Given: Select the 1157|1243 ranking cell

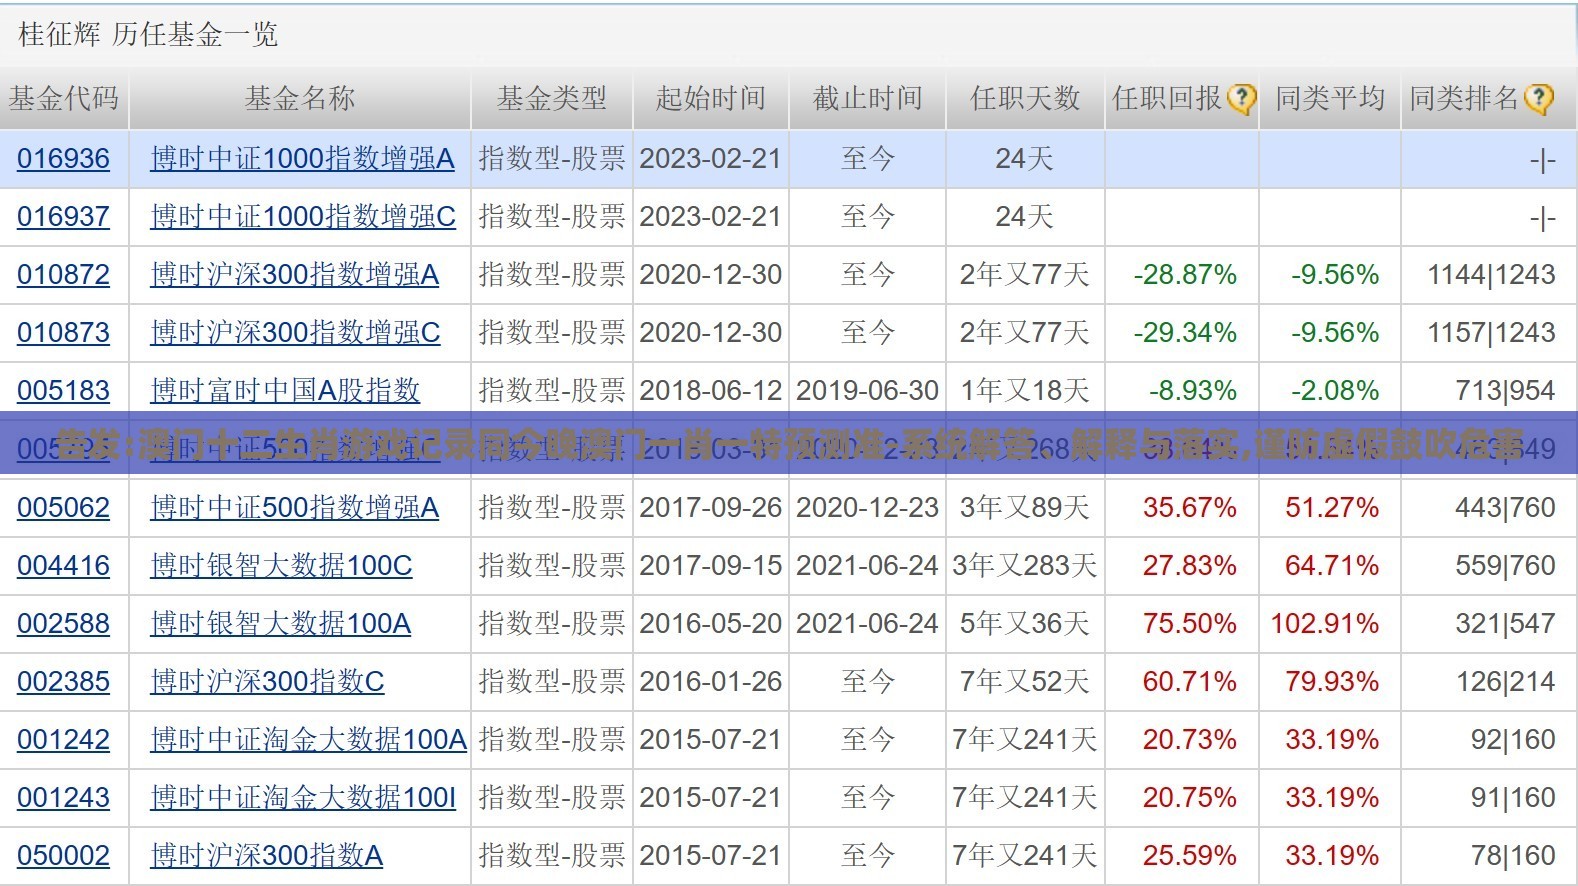Looking at the screenshot, I should click(1491, 333).
